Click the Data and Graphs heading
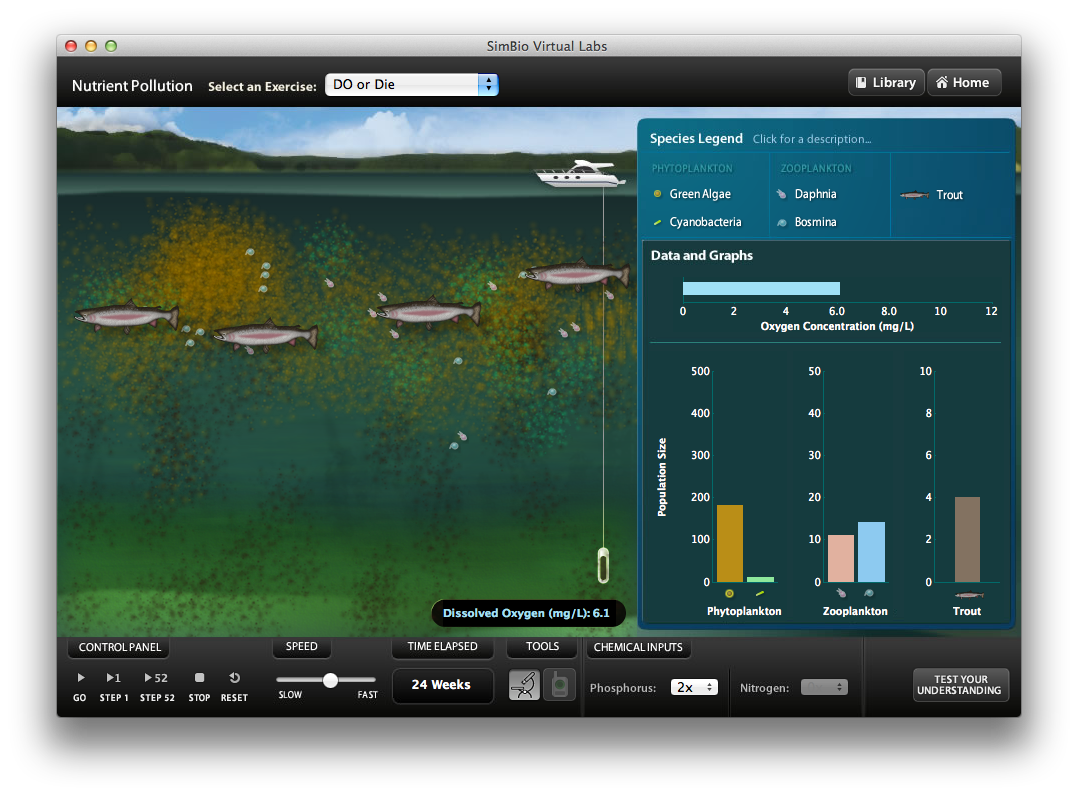1078x796 pixels. [701, 255]
